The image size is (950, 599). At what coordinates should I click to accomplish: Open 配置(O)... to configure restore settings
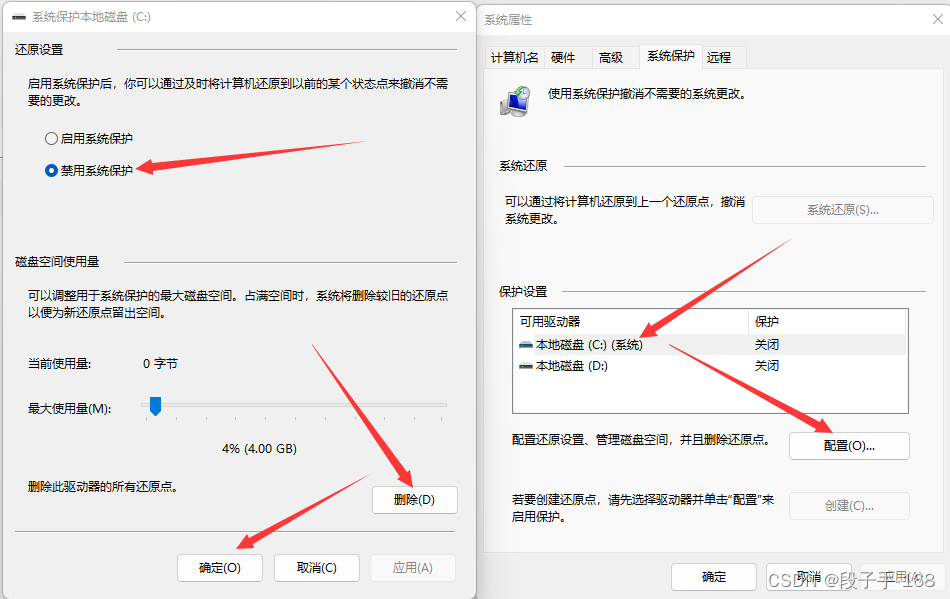point(848,445)
